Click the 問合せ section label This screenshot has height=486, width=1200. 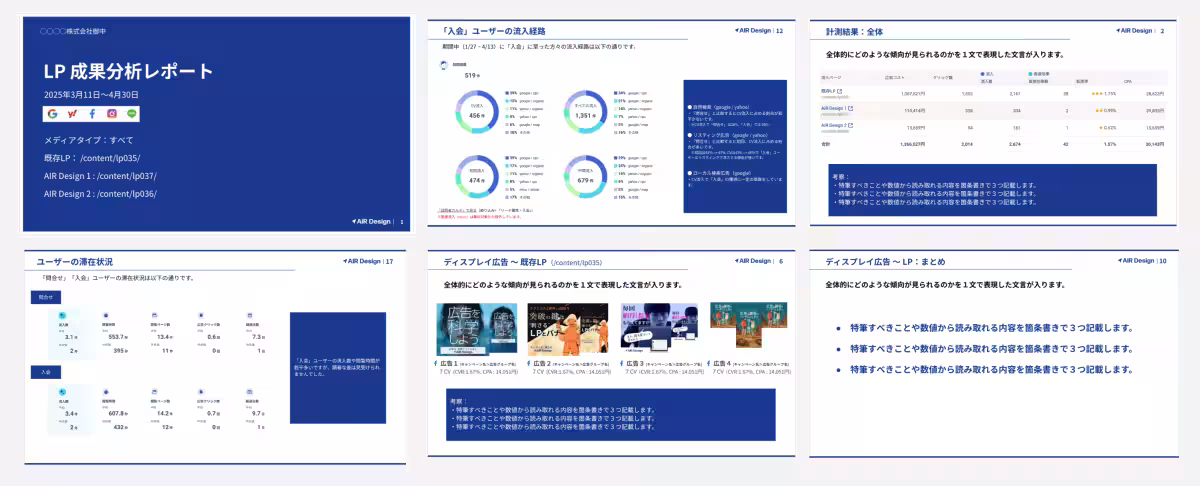tap(45, 297)
